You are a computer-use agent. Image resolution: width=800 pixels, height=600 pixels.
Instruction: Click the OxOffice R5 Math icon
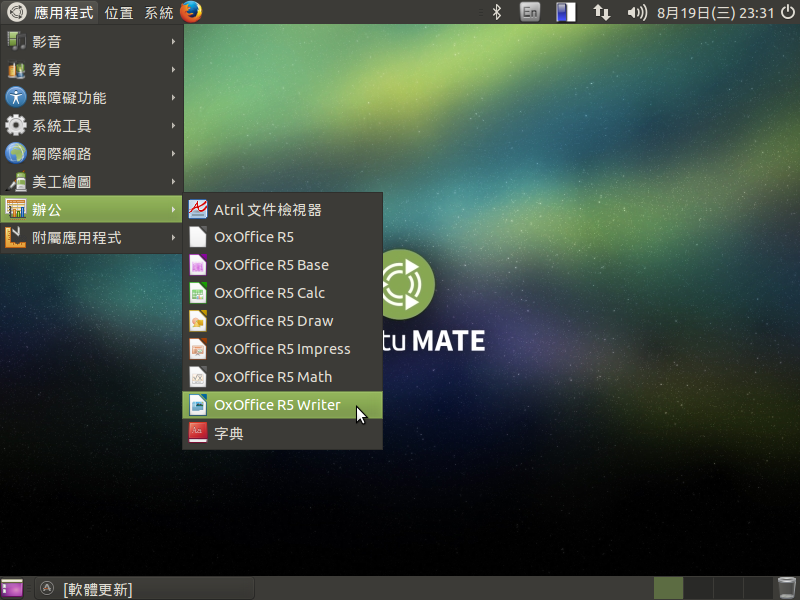coord(197,377)
